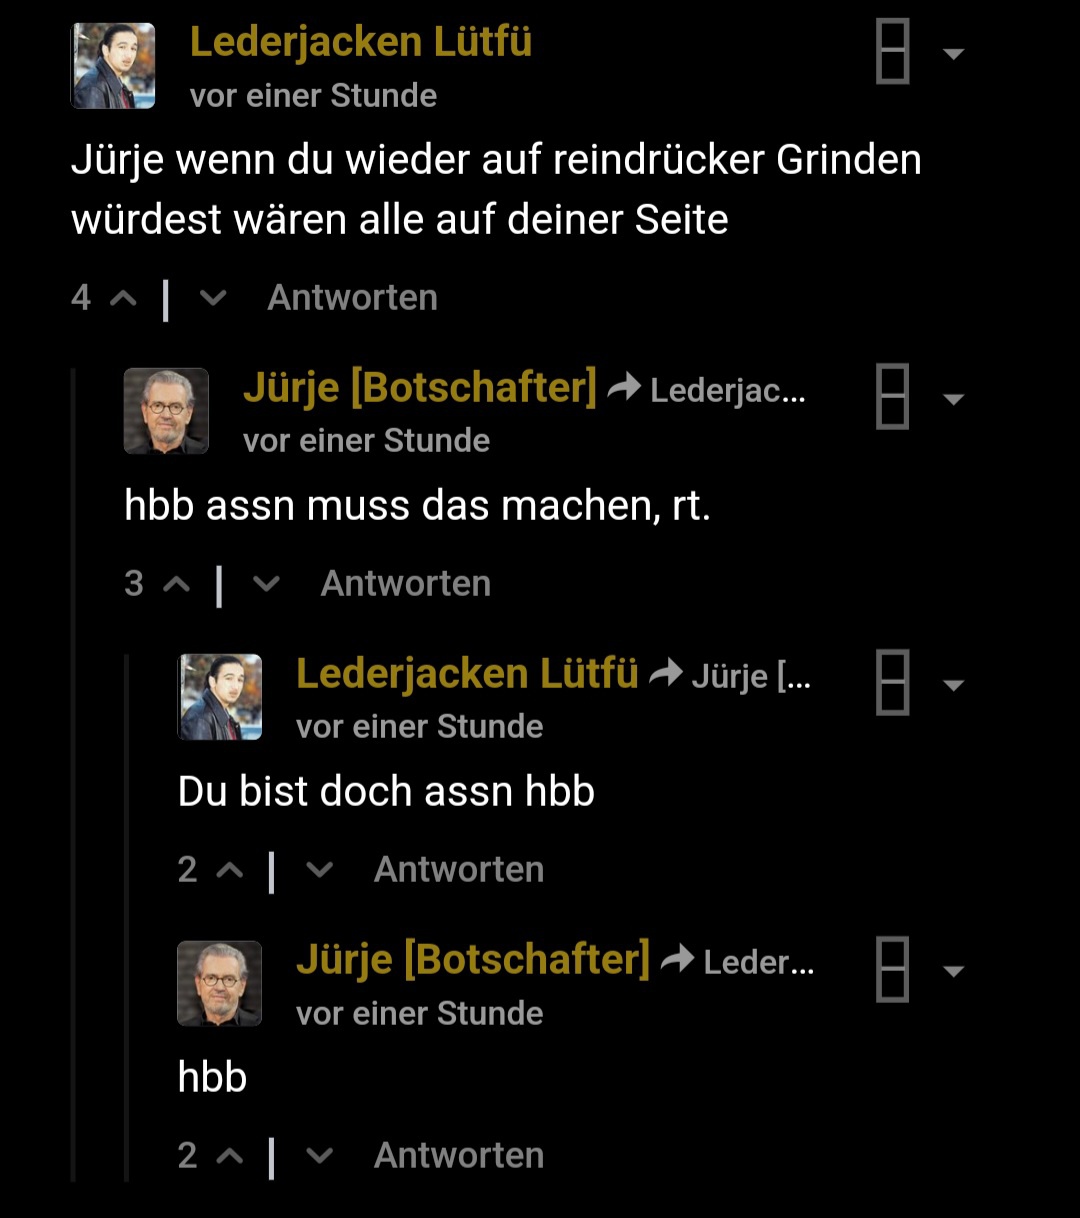Downvote the last "hbb" comment

319,1156
